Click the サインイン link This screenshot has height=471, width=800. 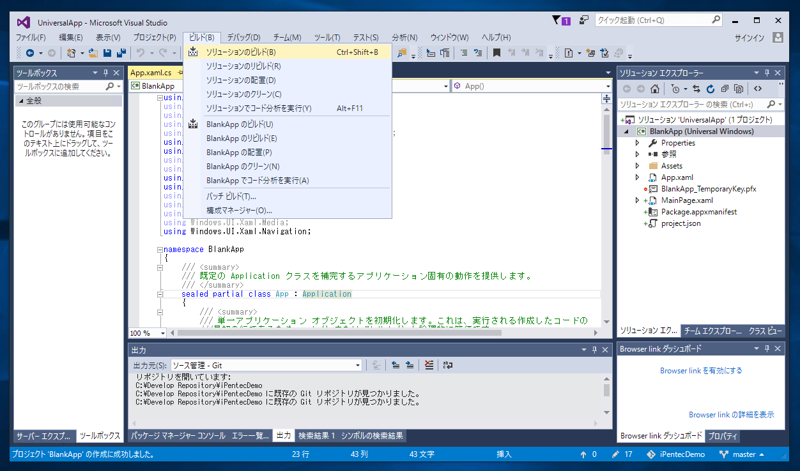pyautogui.click(x=749, y=38)
